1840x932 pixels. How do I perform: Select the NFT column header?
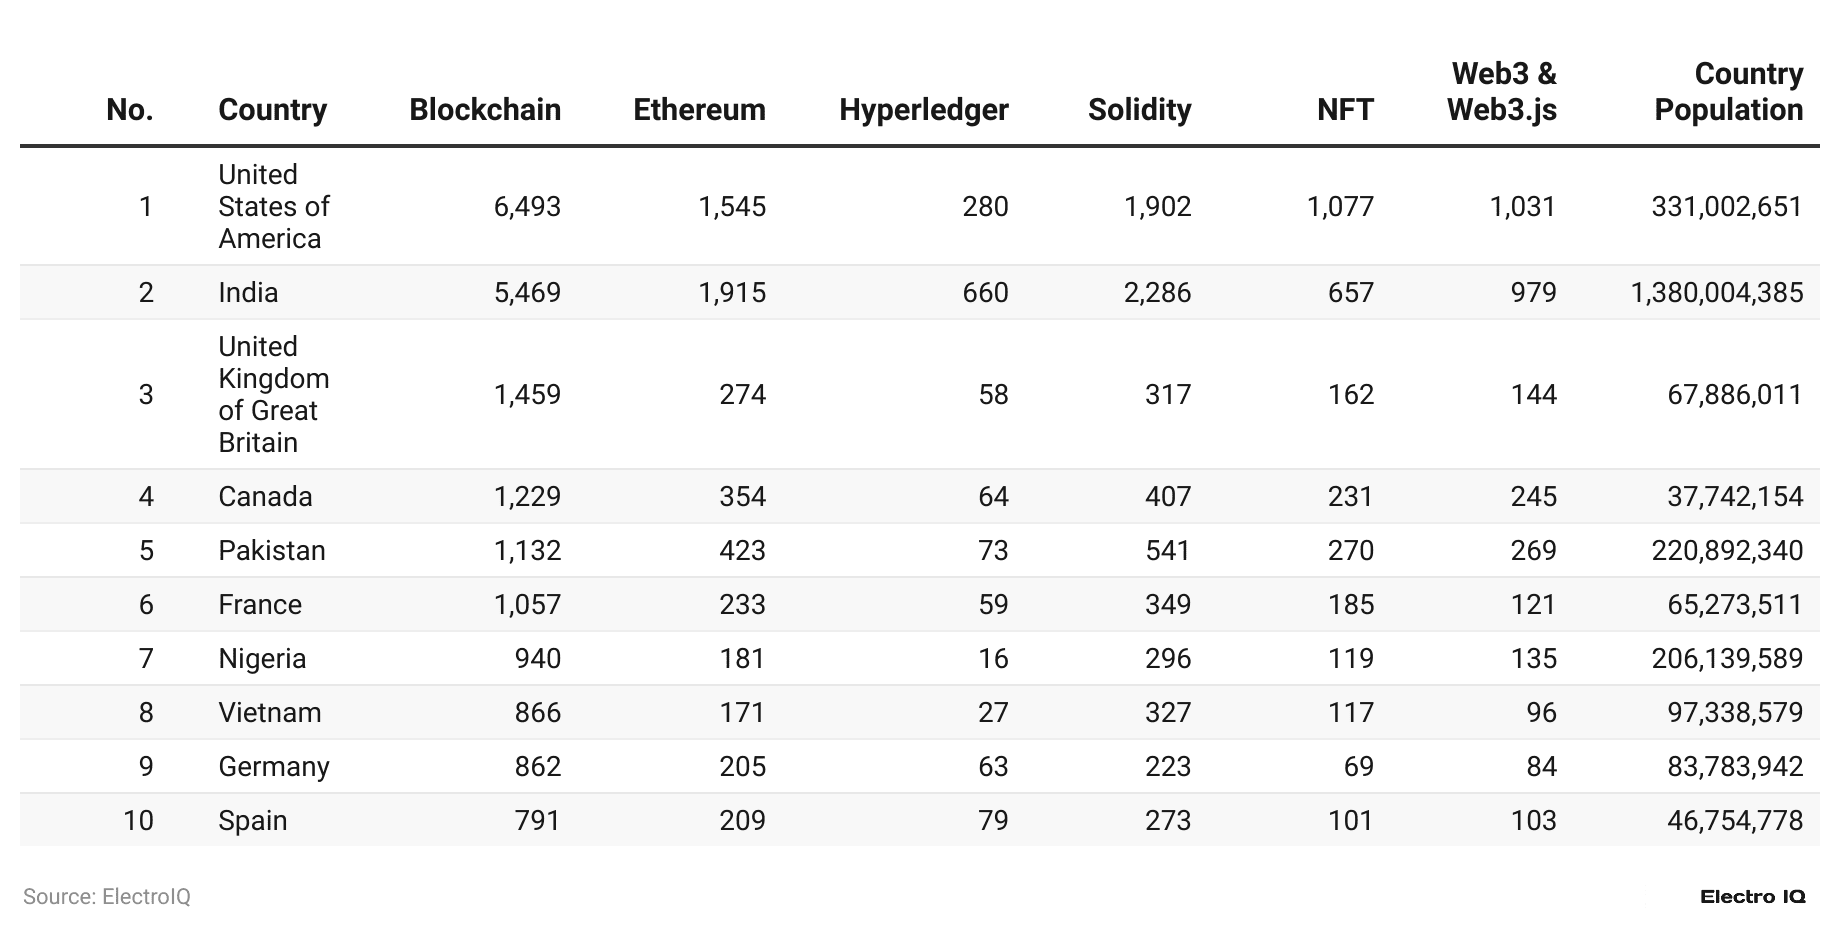pyautogui.click(x=1345, y=109)
